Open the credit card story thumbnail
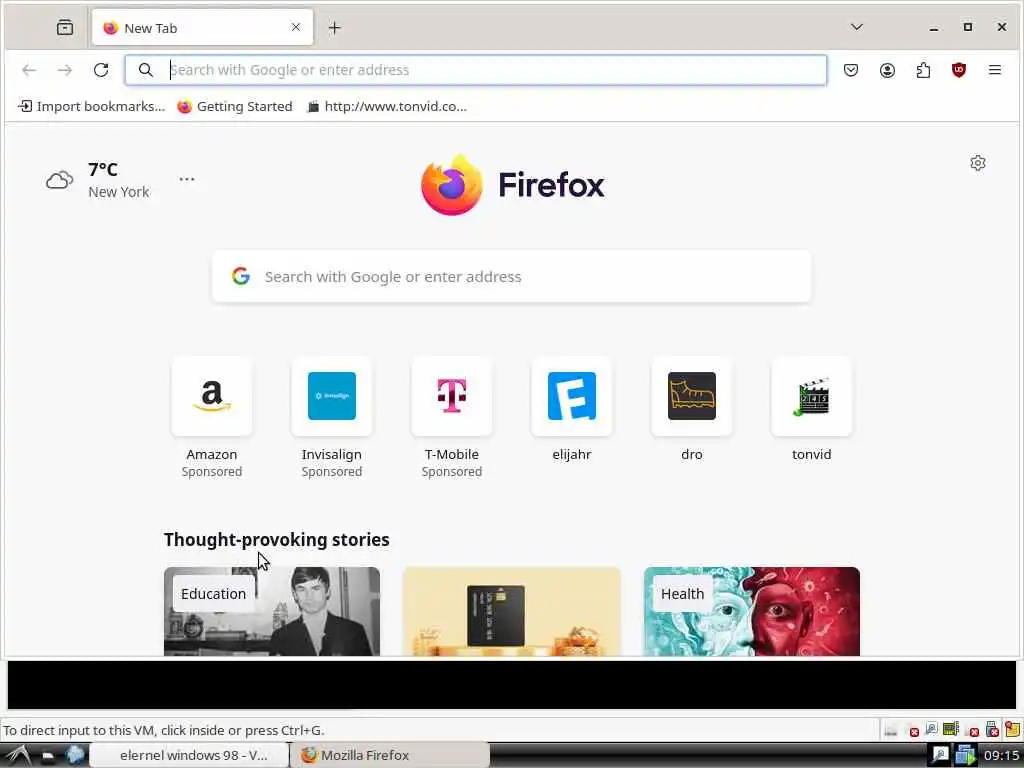 [x=512, y=611]
